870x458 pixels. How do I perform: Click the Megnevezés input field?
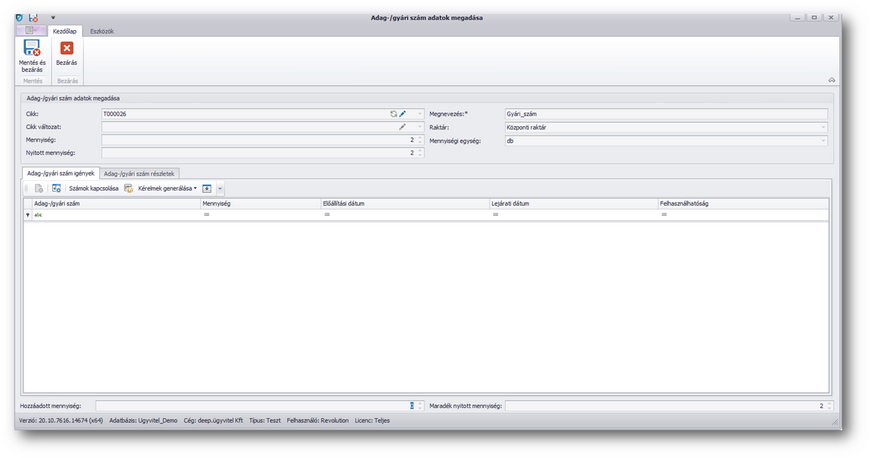[x=665, y=114]
